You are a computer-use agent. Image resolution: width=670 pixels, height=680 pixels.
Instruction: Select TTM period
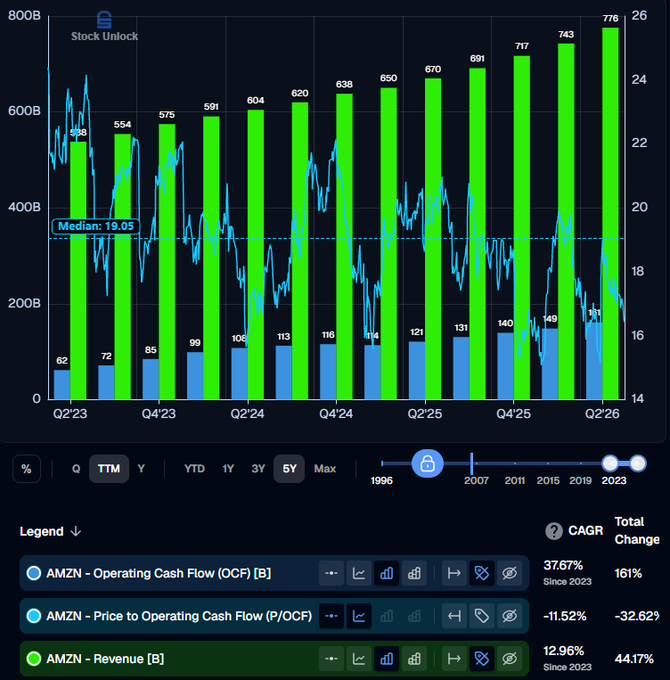click(109, 469)
